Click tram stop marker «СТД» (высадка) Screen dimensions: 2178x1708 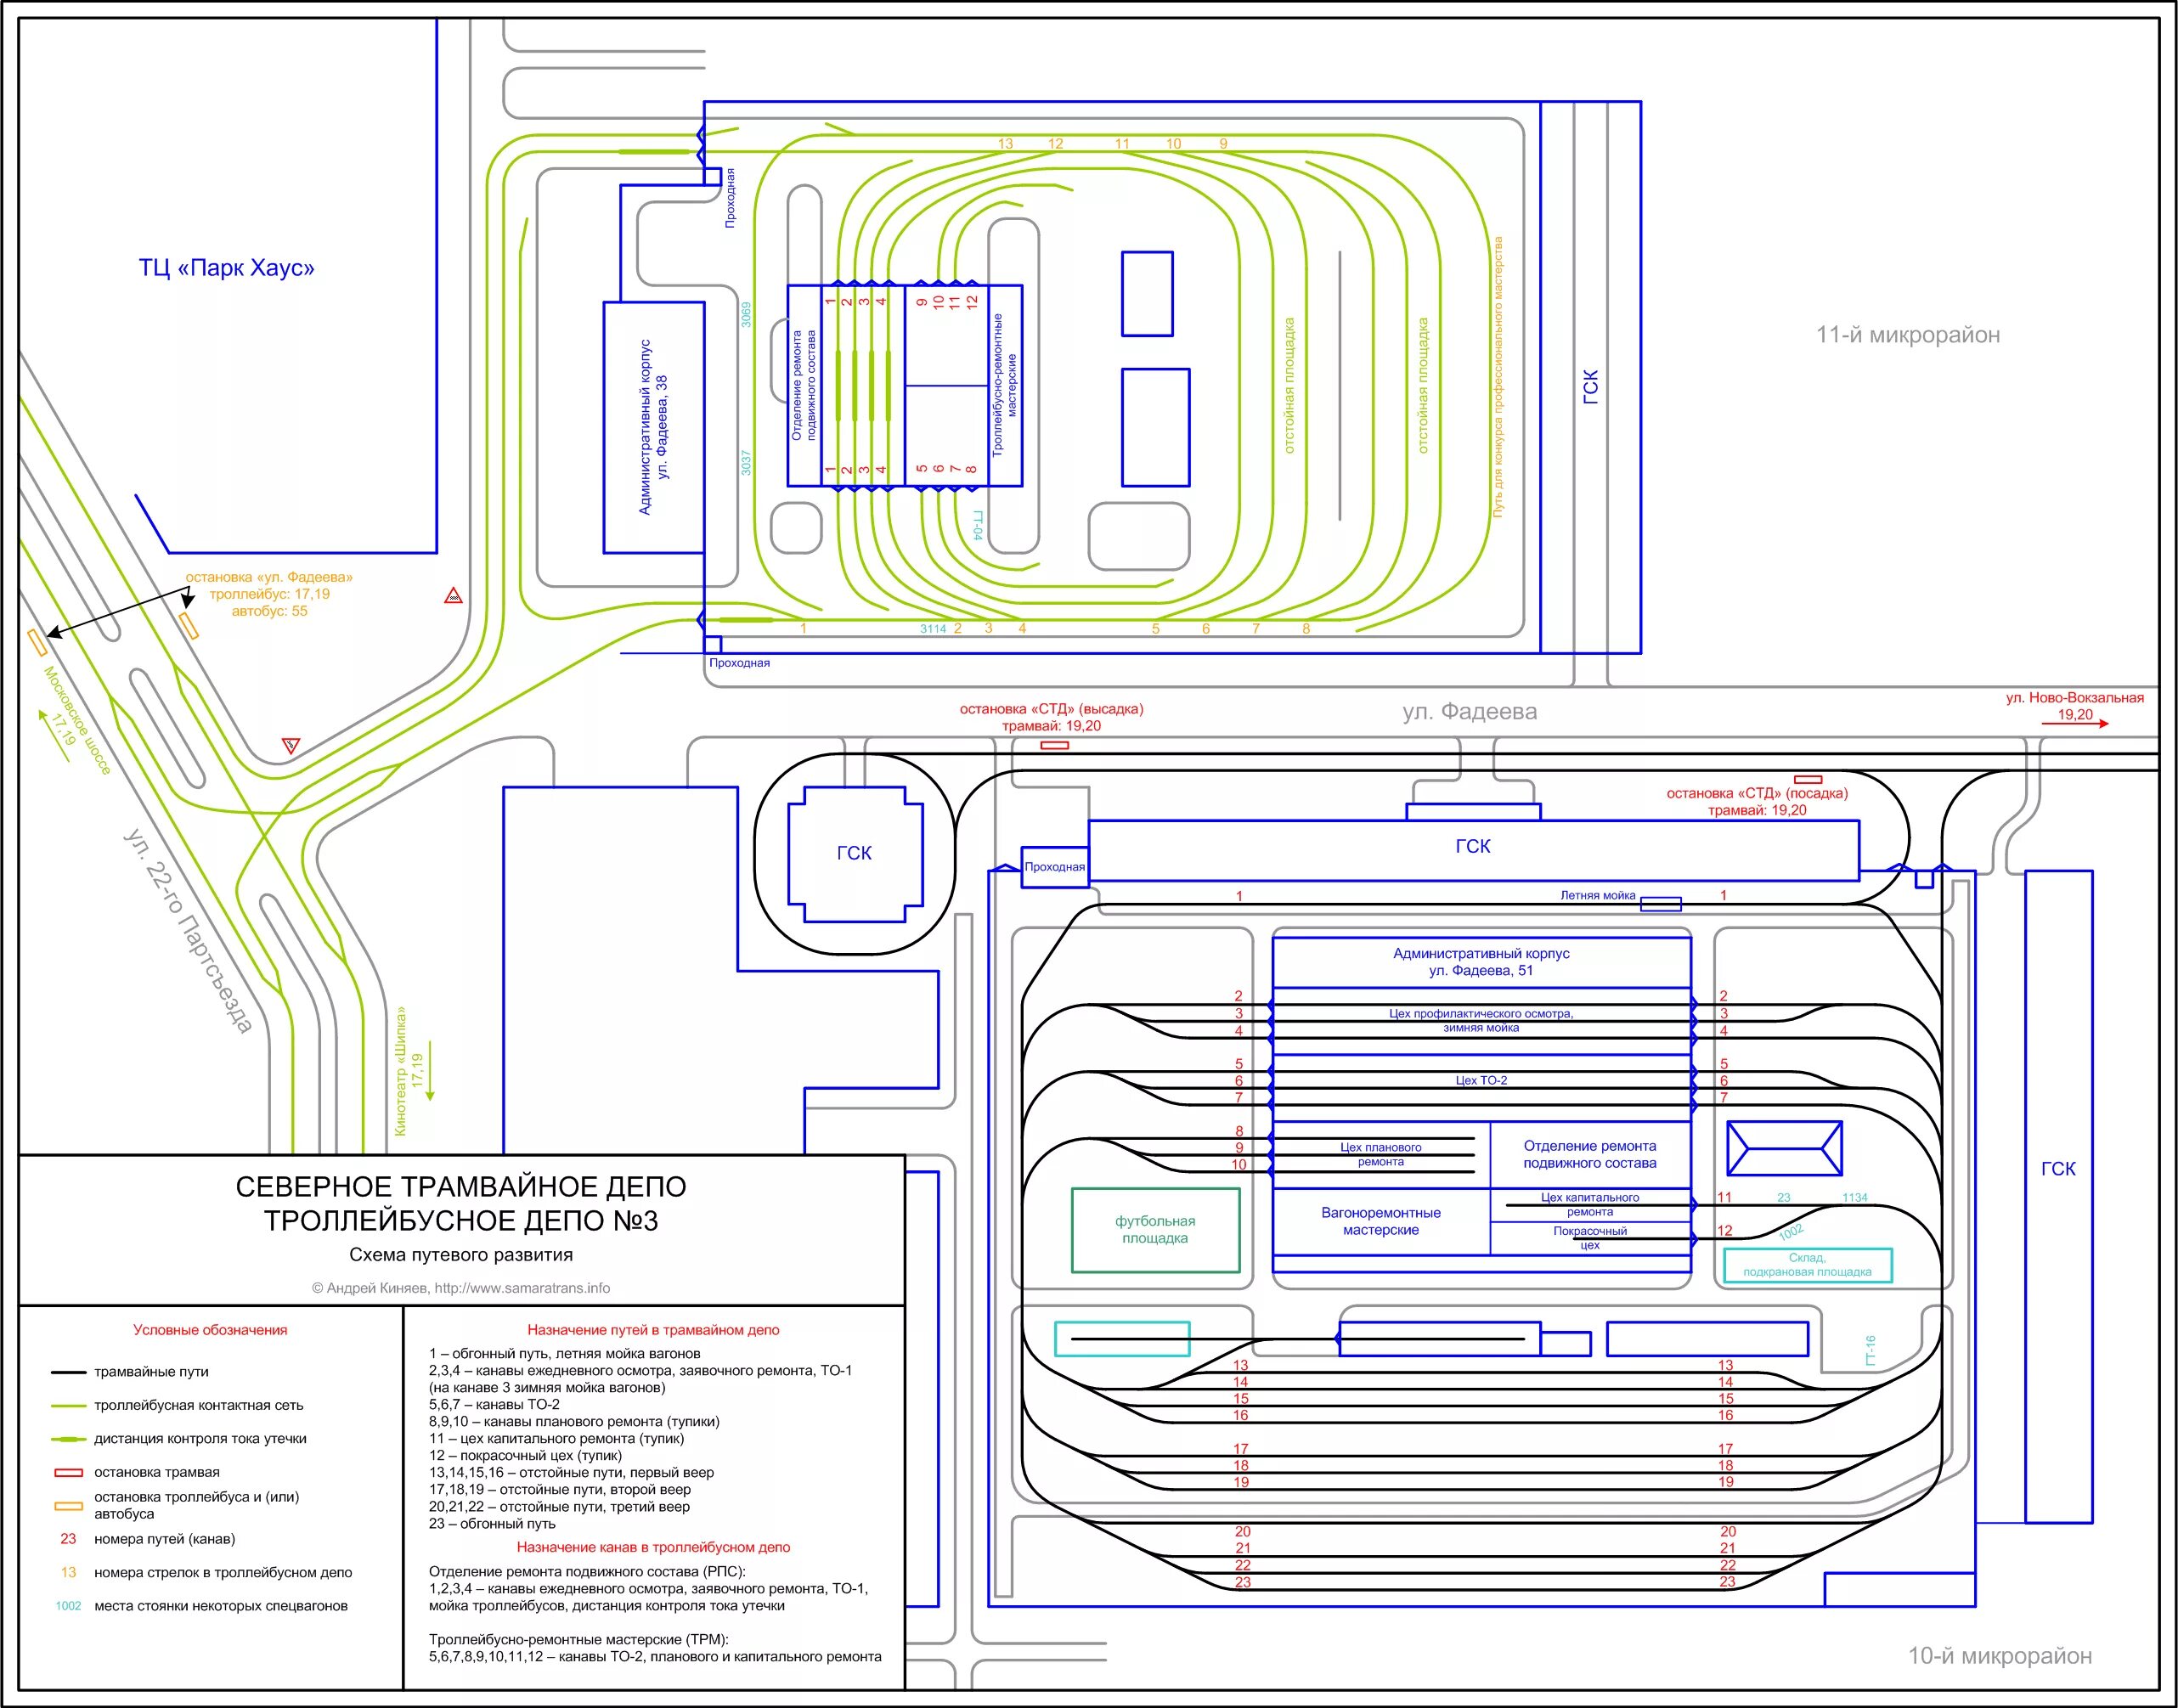click(1054, 745)
